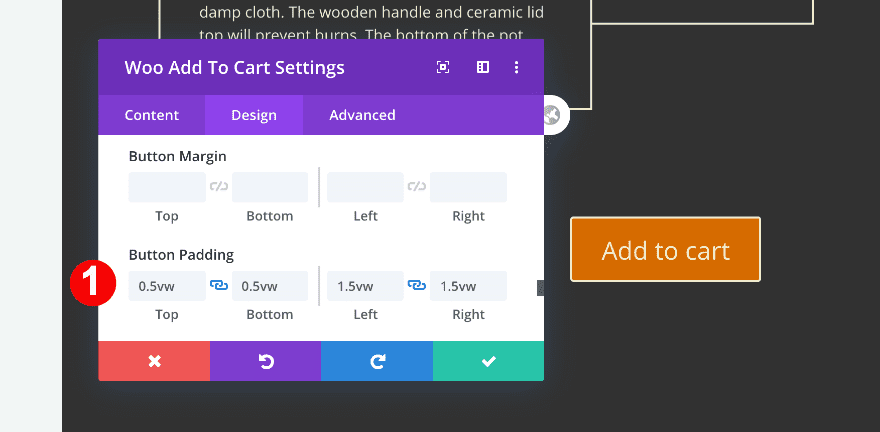This screenshot has height=432, width=880.
Task: Switch to the Content tab
Action: pos(152,115)
